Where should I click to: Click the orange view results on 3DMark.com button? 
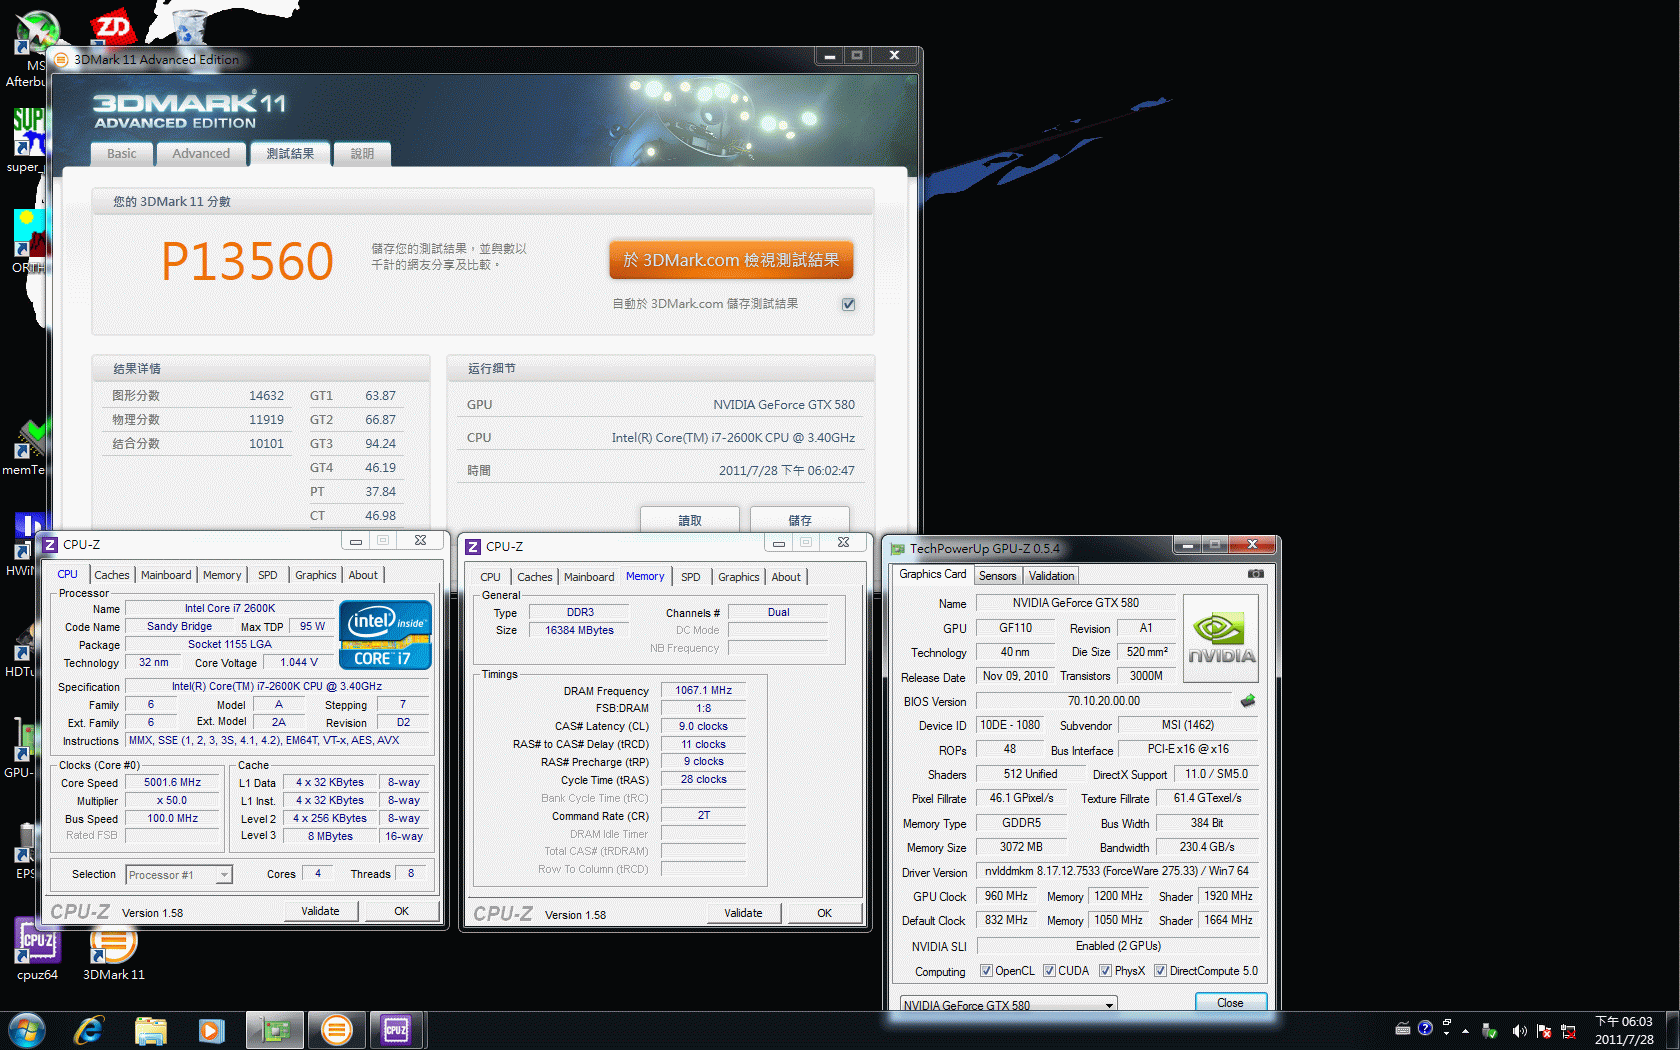pos(731,260)
